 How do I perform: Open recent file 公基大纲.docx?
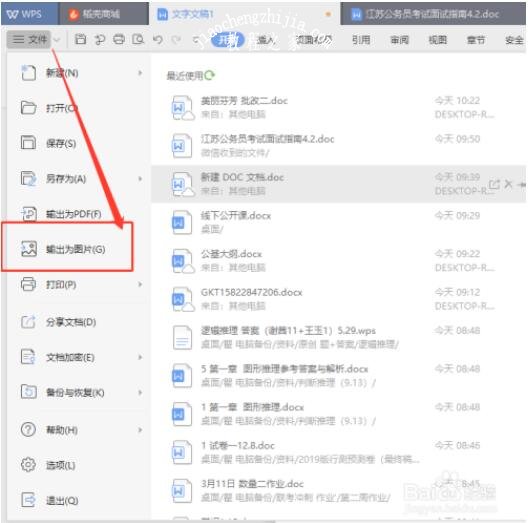tap(338, 261)
